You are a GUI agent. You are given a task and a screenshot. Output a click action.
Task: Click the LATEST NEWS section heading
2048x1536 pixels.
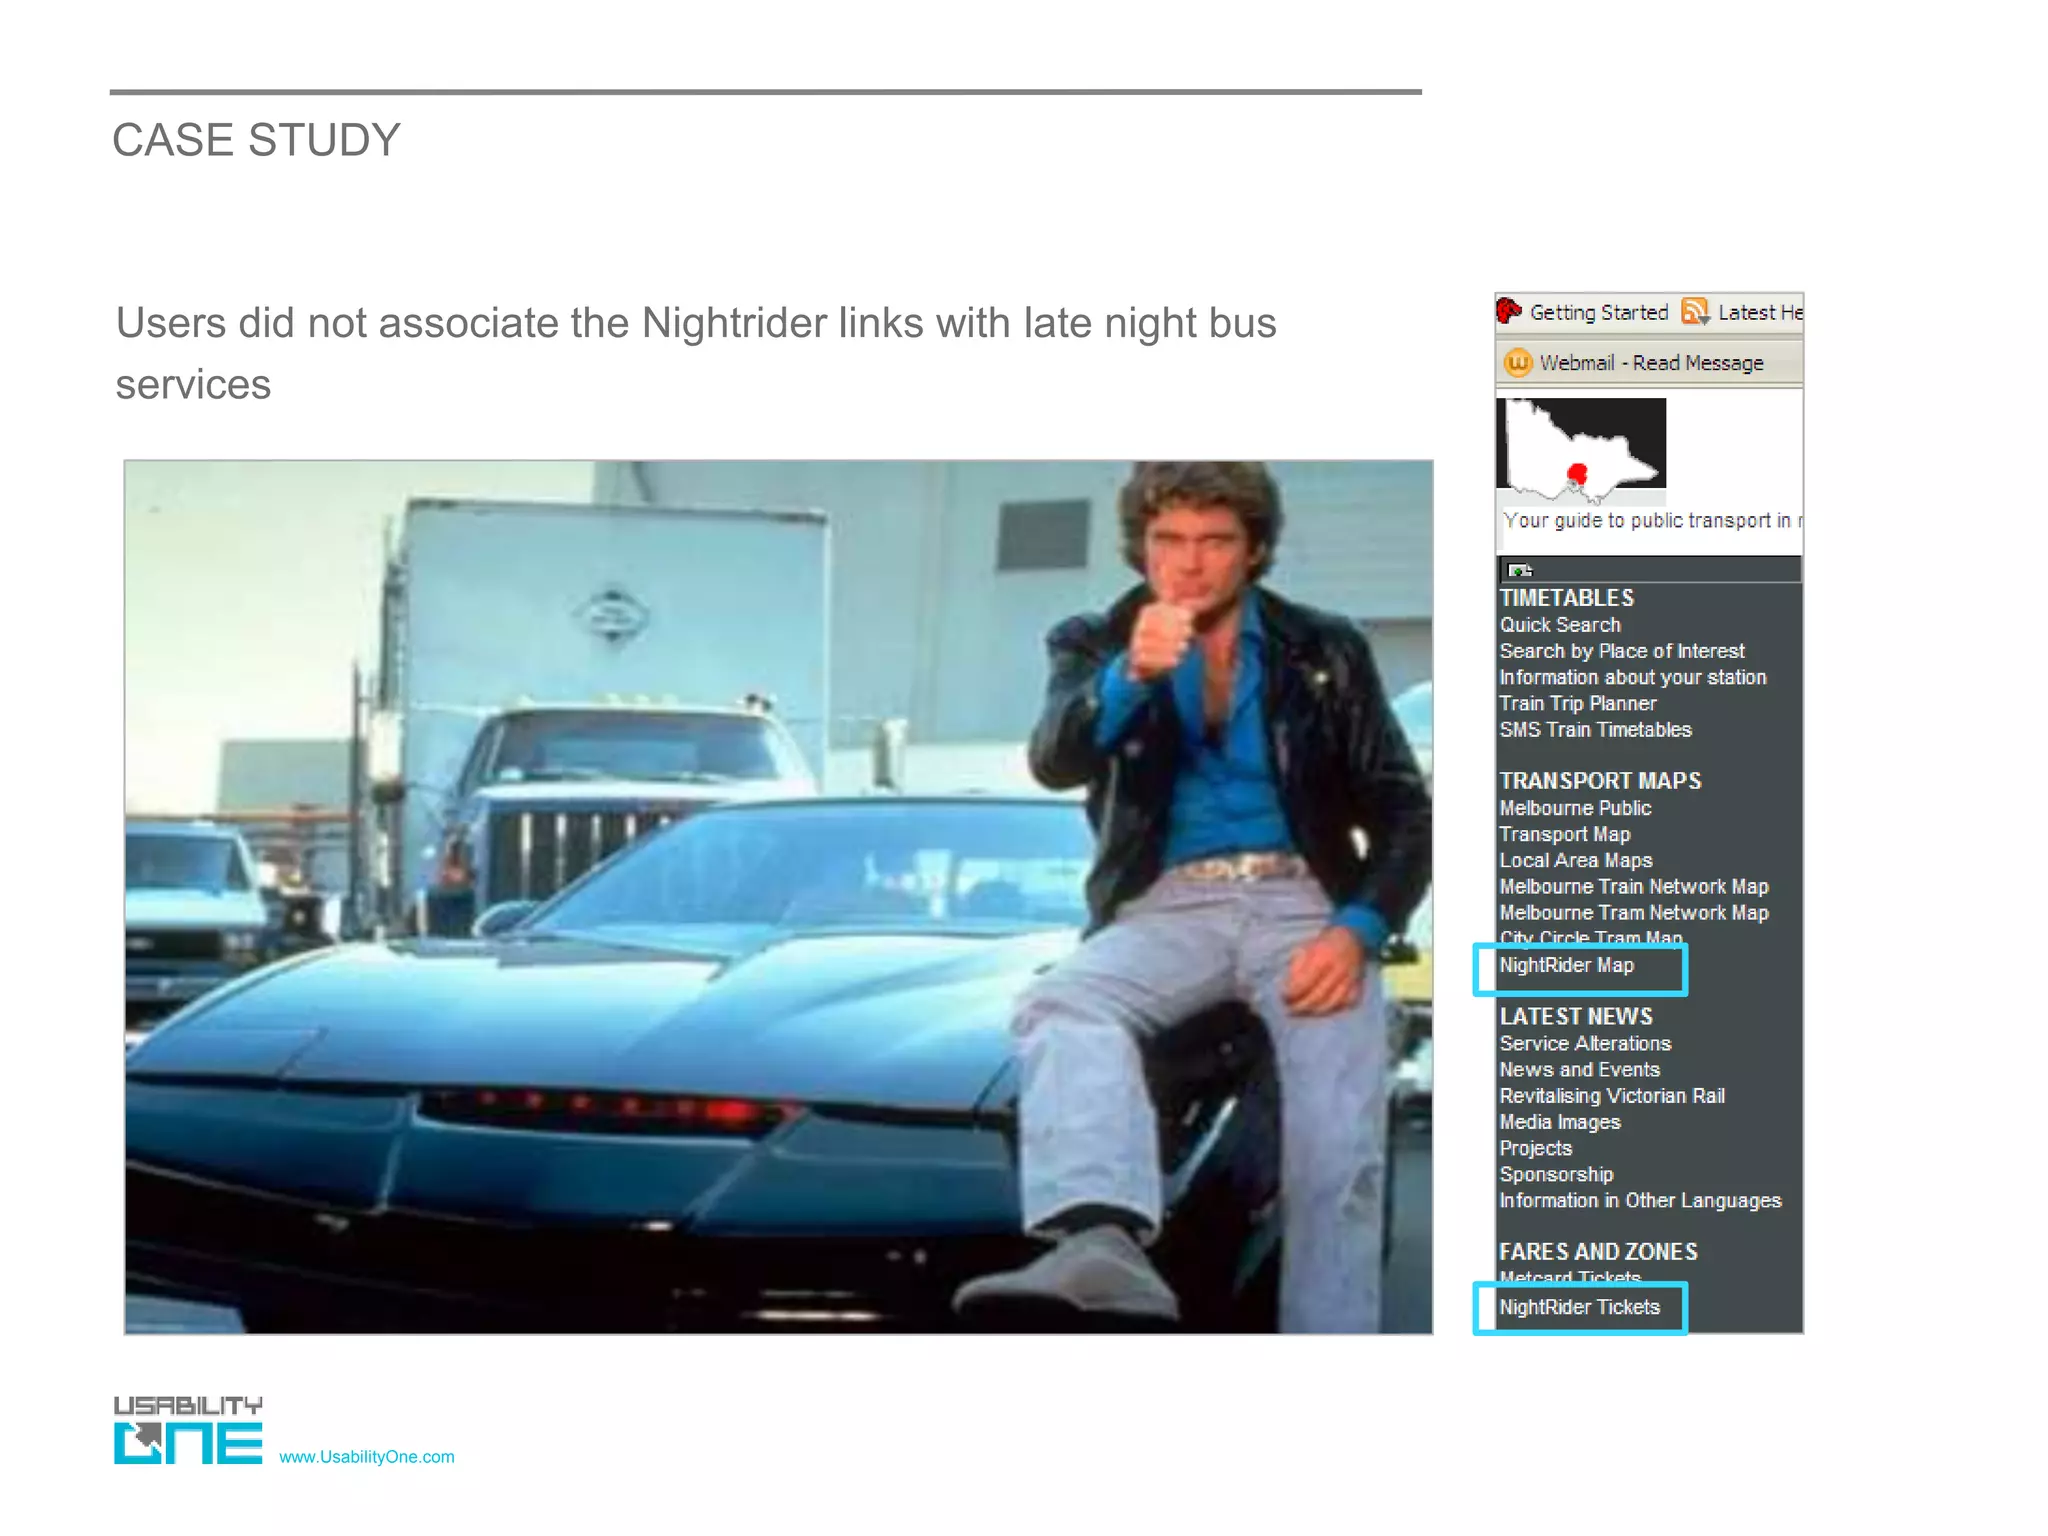coord(1576,1016)
